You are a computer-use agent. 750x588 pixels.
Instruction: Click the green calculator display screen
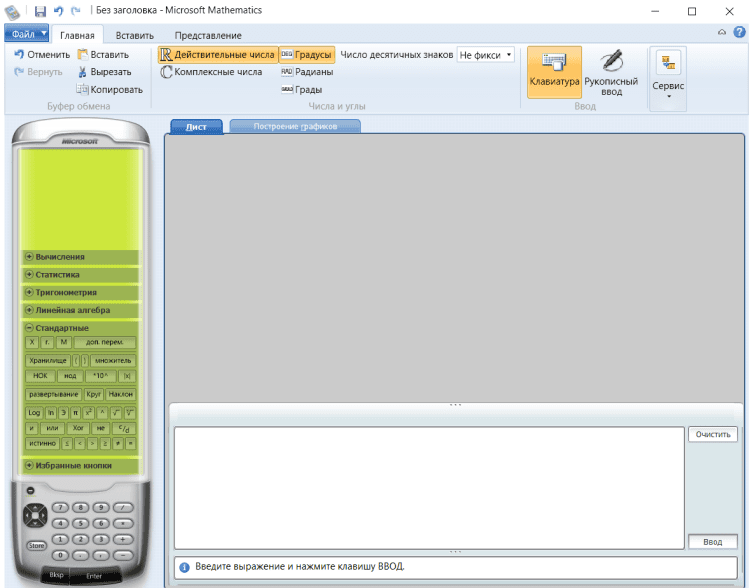80,199
